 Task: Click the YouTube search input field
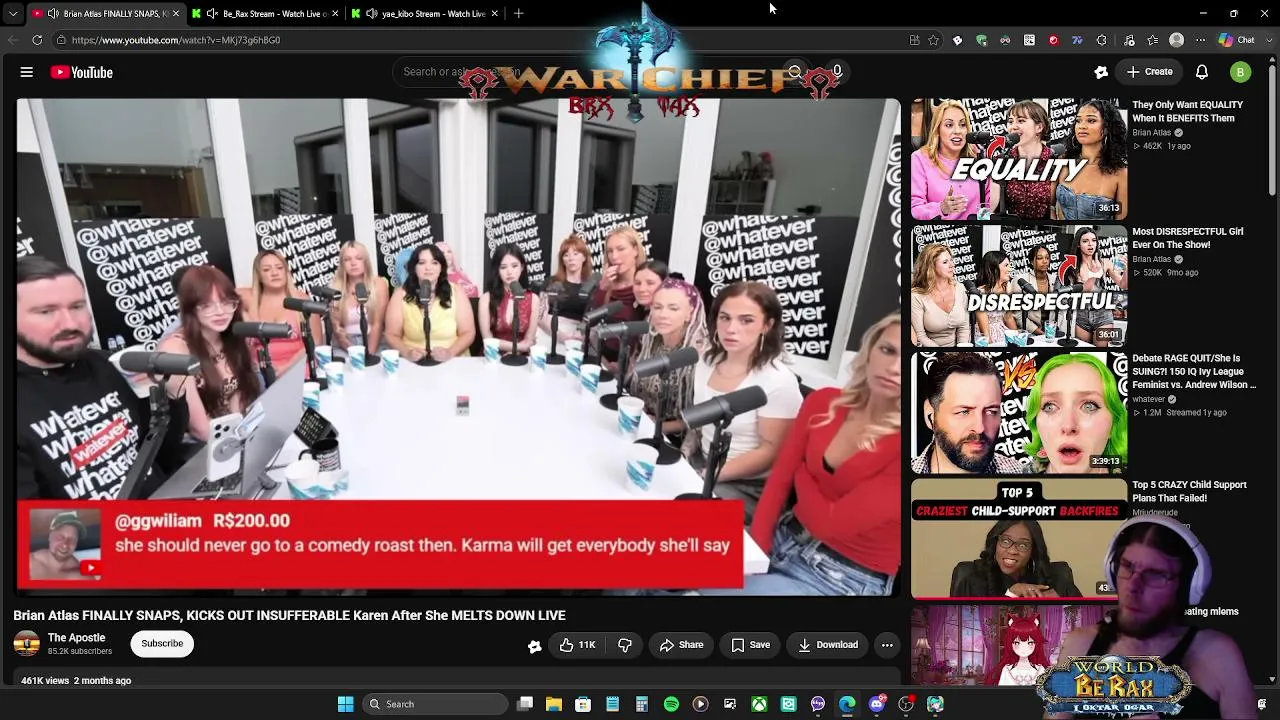590,72
